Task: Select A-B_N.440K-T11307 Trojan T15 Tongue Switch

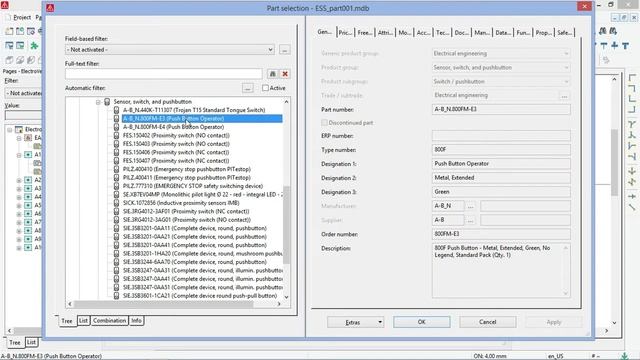Action: pos(194,110)
